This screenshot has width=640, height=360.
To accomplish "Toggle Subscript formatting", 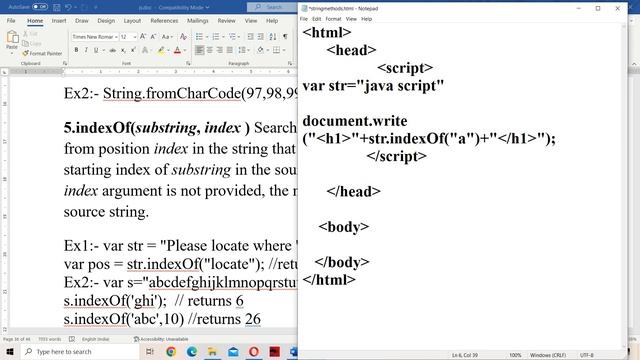I will (123, 50).
